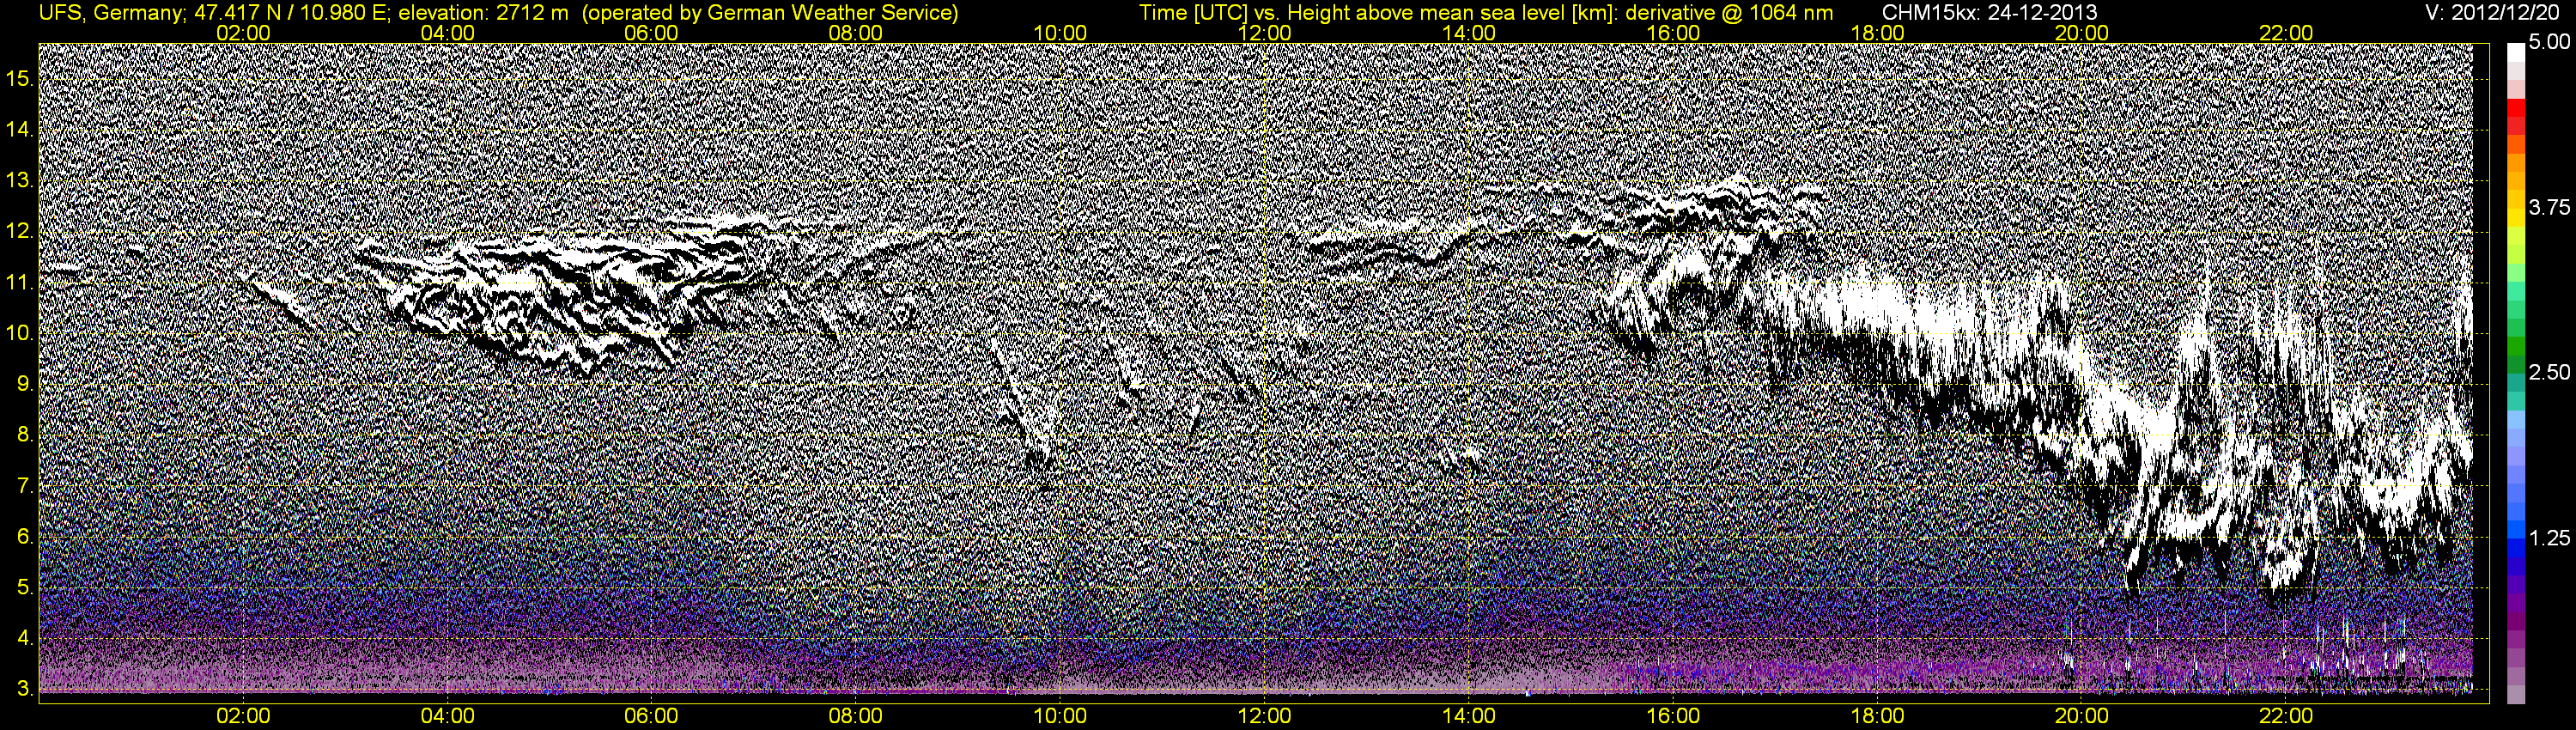Click the 22:00 label on the bottom time axis
Screen dimensions: 2576x730
(x=2286, y=716)
